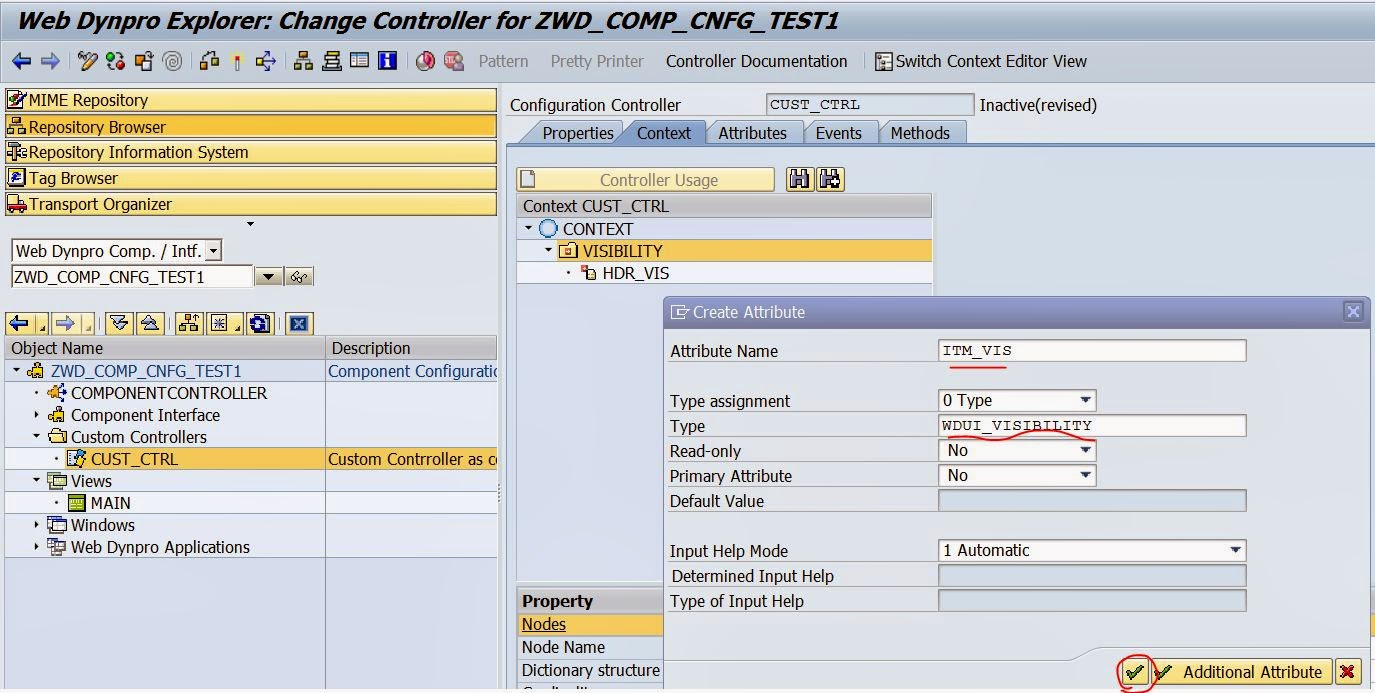This screenshot has width=1375, height=693.
Task: Activate the controller using the matchstick icon
Action: tap(236, 61)
